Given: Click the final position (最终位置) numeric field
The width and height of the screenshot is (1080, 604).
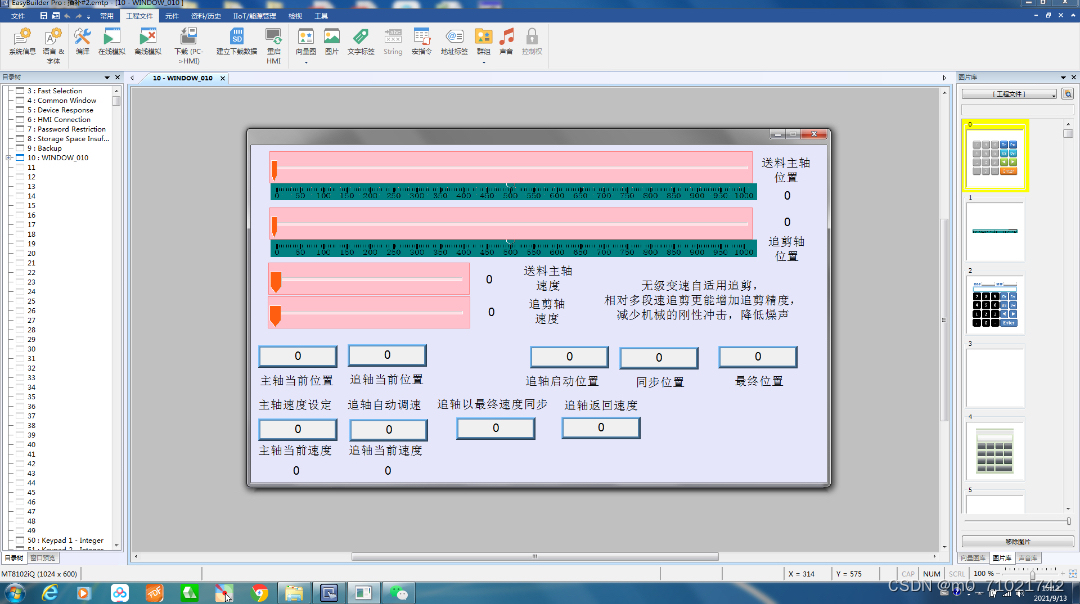Looking at the screenshot, I should [x=758, y=357].
